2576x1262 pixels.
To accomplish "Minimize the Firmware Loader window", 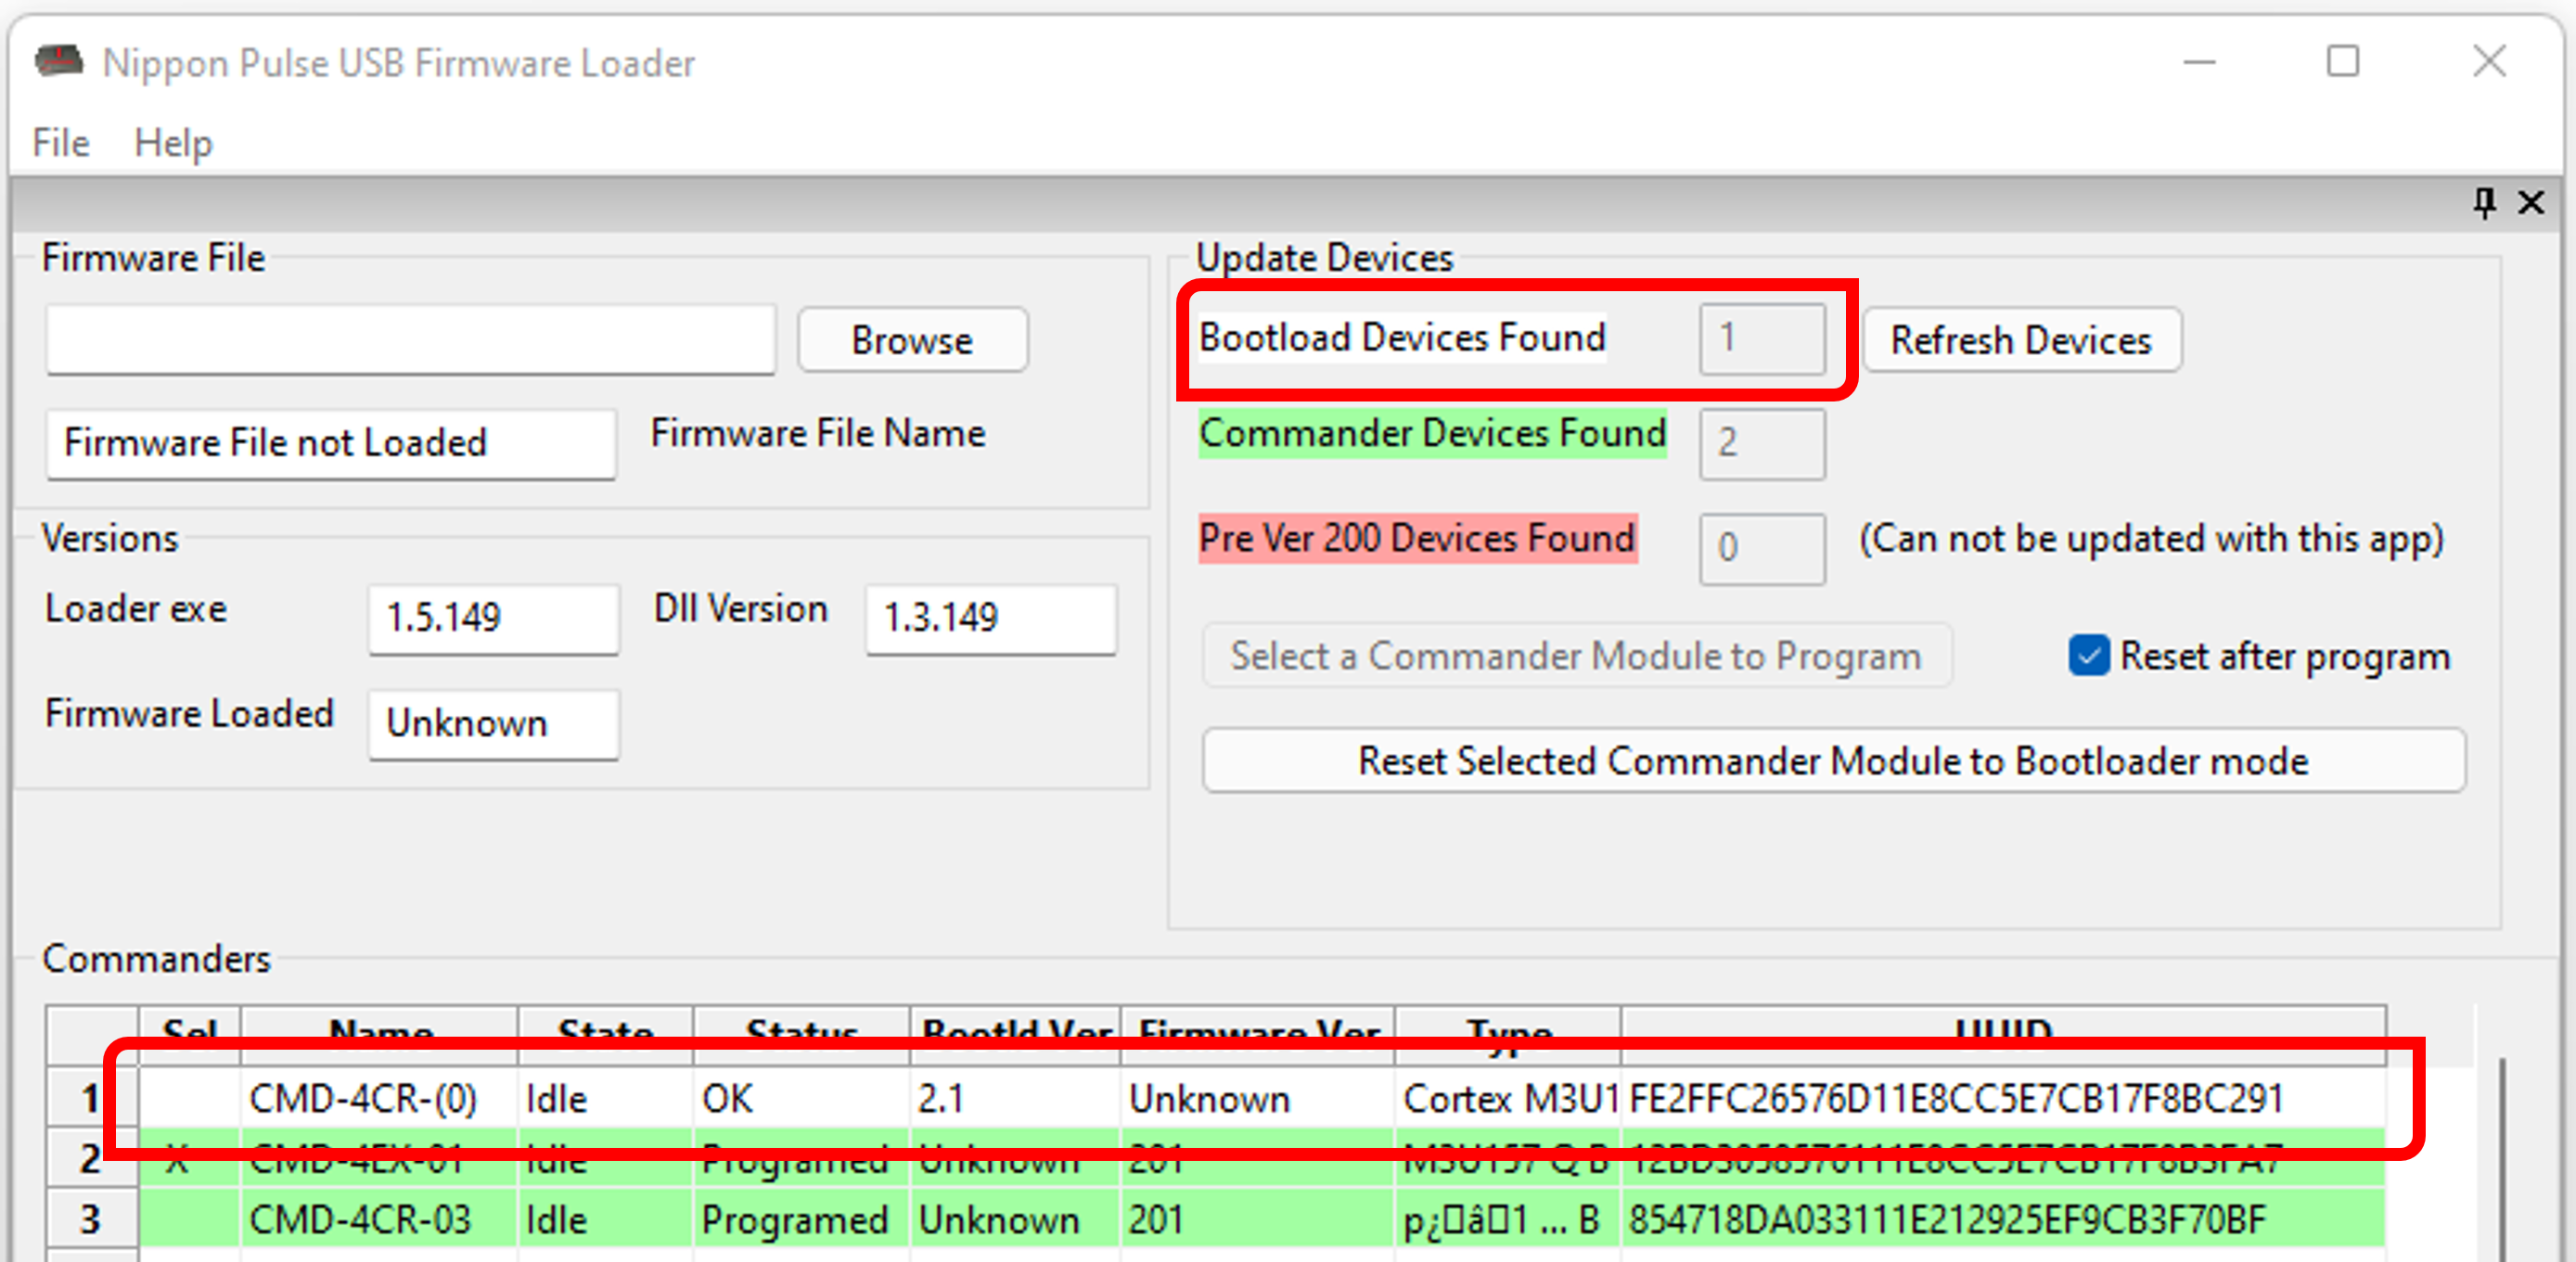I will click(2199, 62).
